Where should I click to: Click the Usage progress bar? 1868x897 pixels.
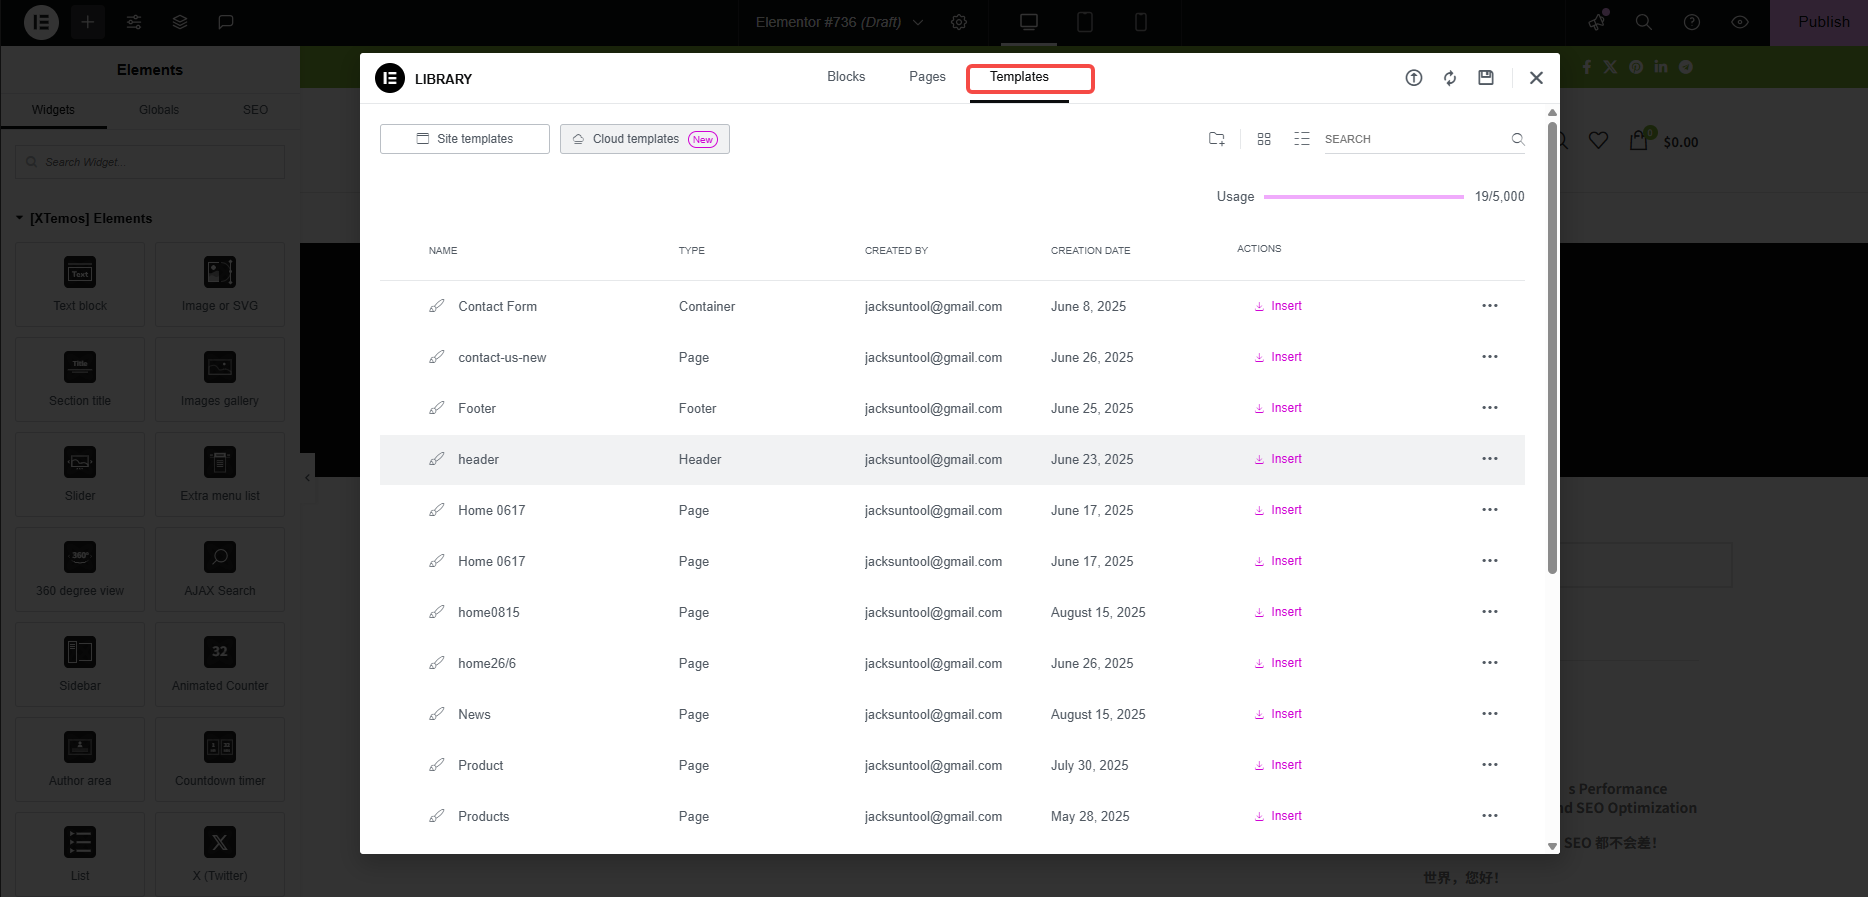point(1363,197)
